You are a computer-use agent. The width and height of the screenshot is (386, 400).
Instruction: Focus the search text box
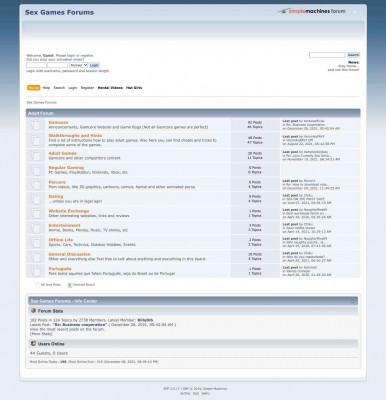pos(327,55)
